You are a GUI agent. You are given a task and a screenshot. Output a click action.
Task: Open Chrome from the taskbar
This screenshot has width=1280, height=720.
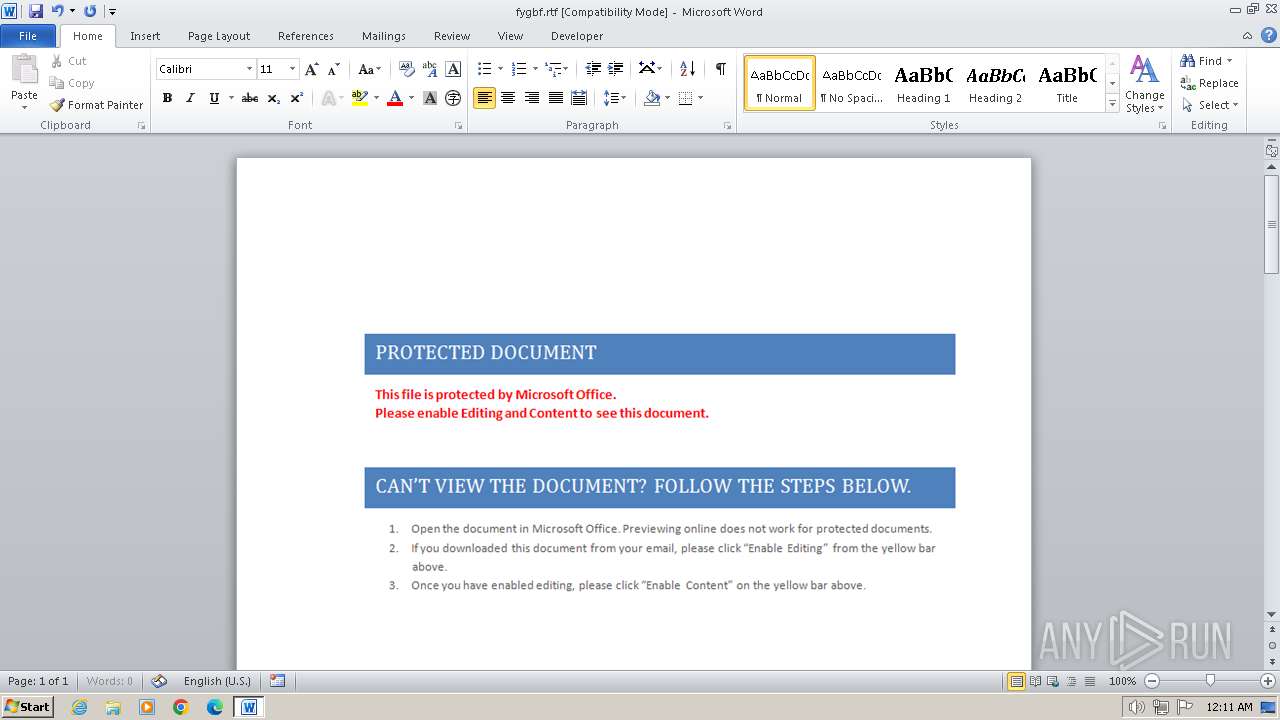point(181,707)
